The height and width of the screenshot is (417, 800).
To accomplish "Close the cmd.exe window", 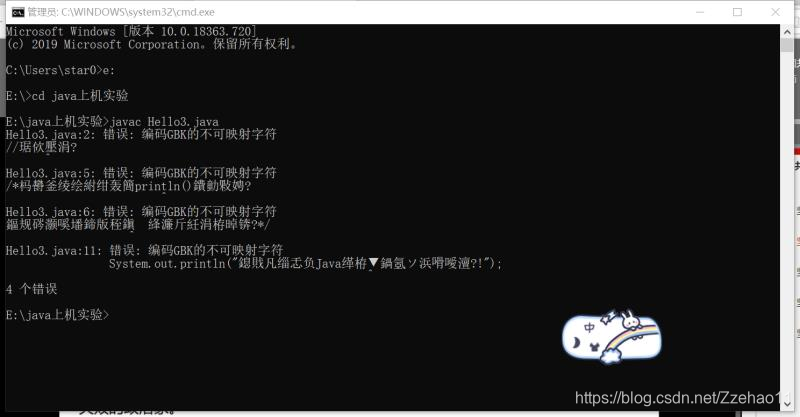I will tap(775, 12).
